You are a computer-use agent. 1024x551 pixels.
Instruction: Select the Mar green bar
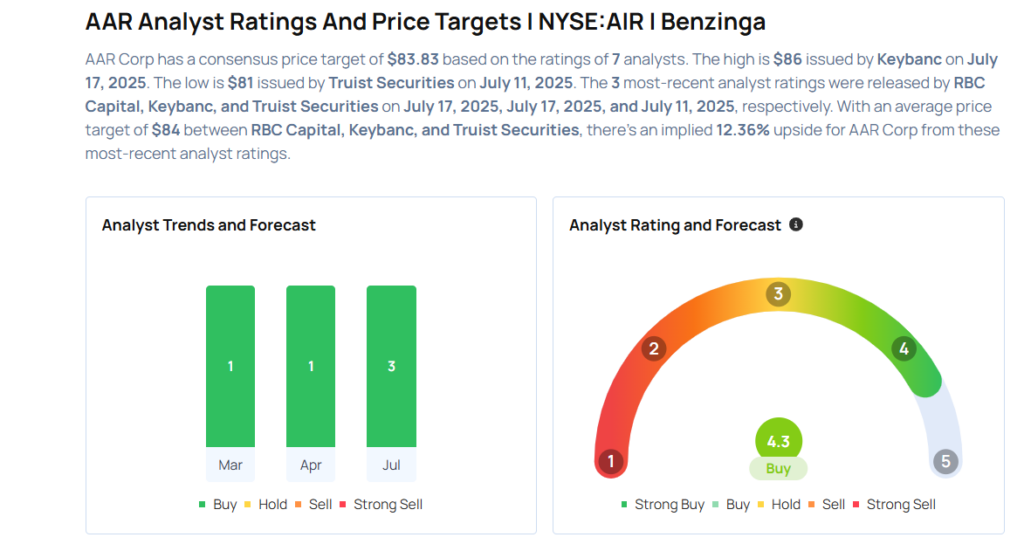coord(230,366)
